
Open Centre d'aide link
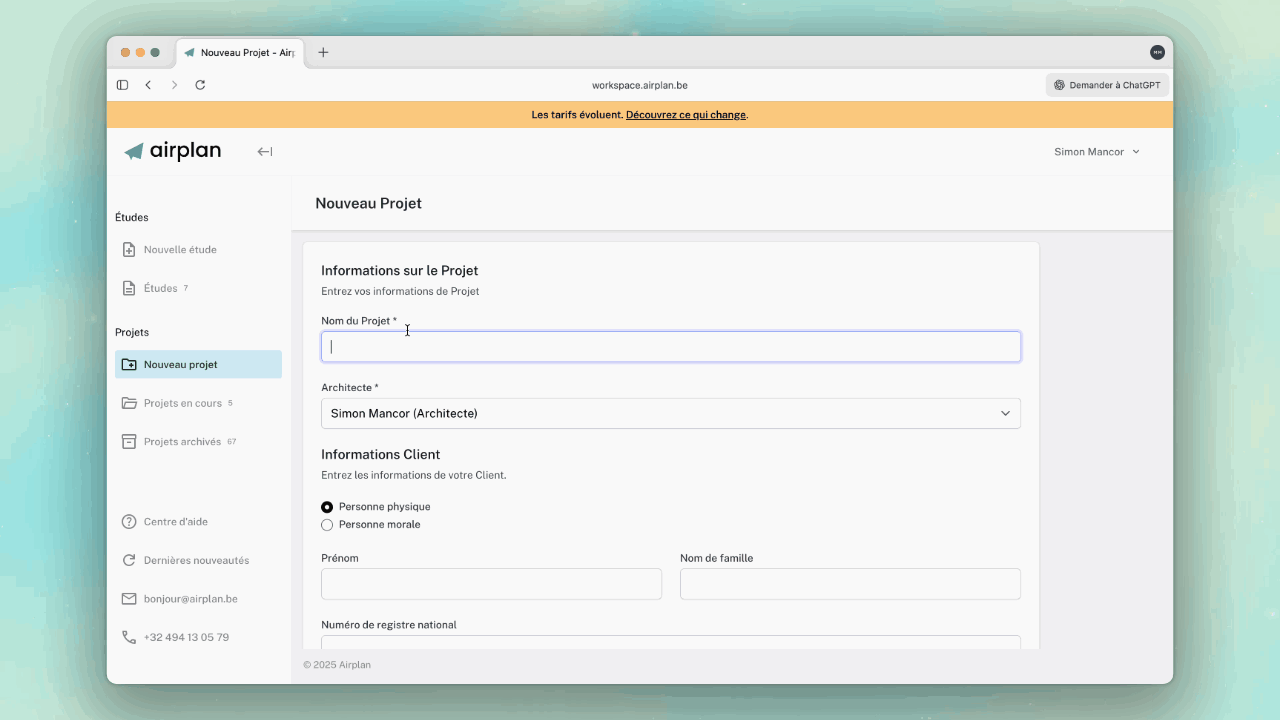coord(176,522)
